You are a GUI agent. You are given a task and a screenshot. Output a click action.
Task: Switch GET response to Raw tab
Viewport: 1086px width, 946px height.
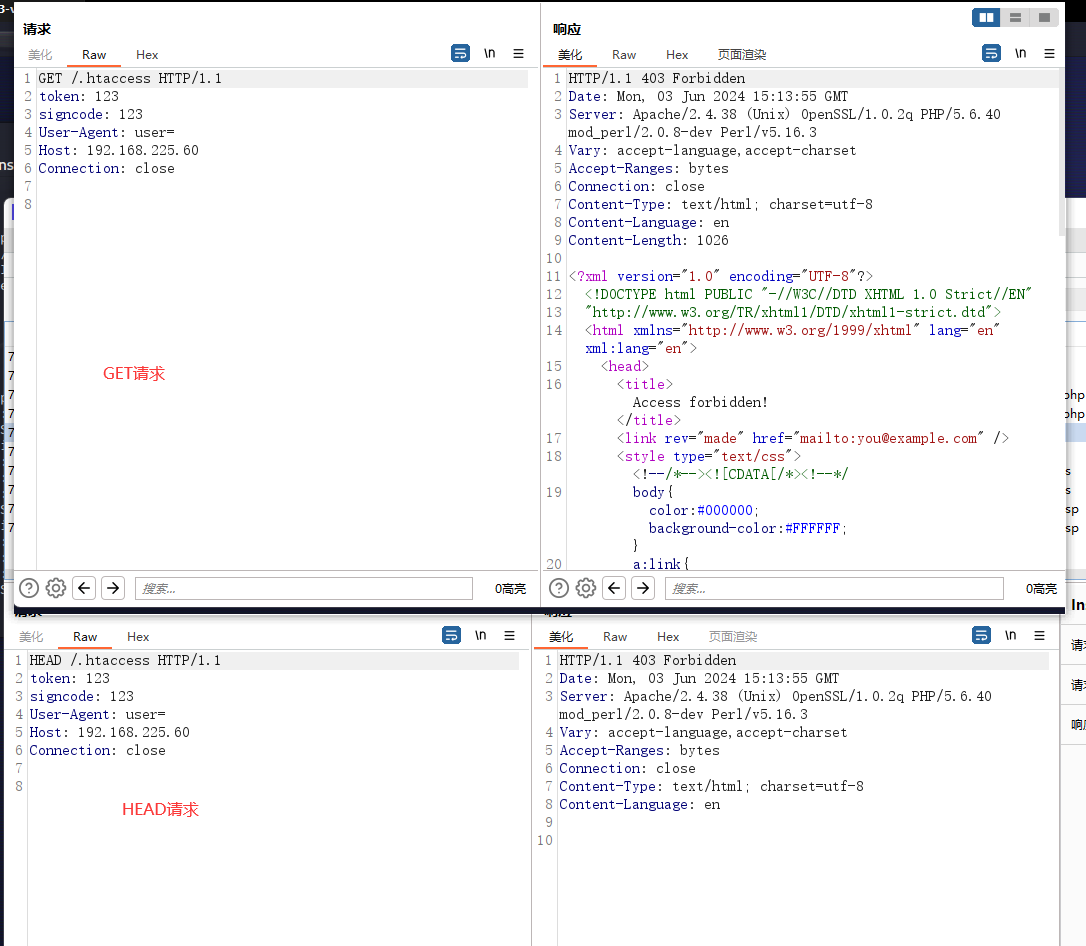tap(624, 55)
